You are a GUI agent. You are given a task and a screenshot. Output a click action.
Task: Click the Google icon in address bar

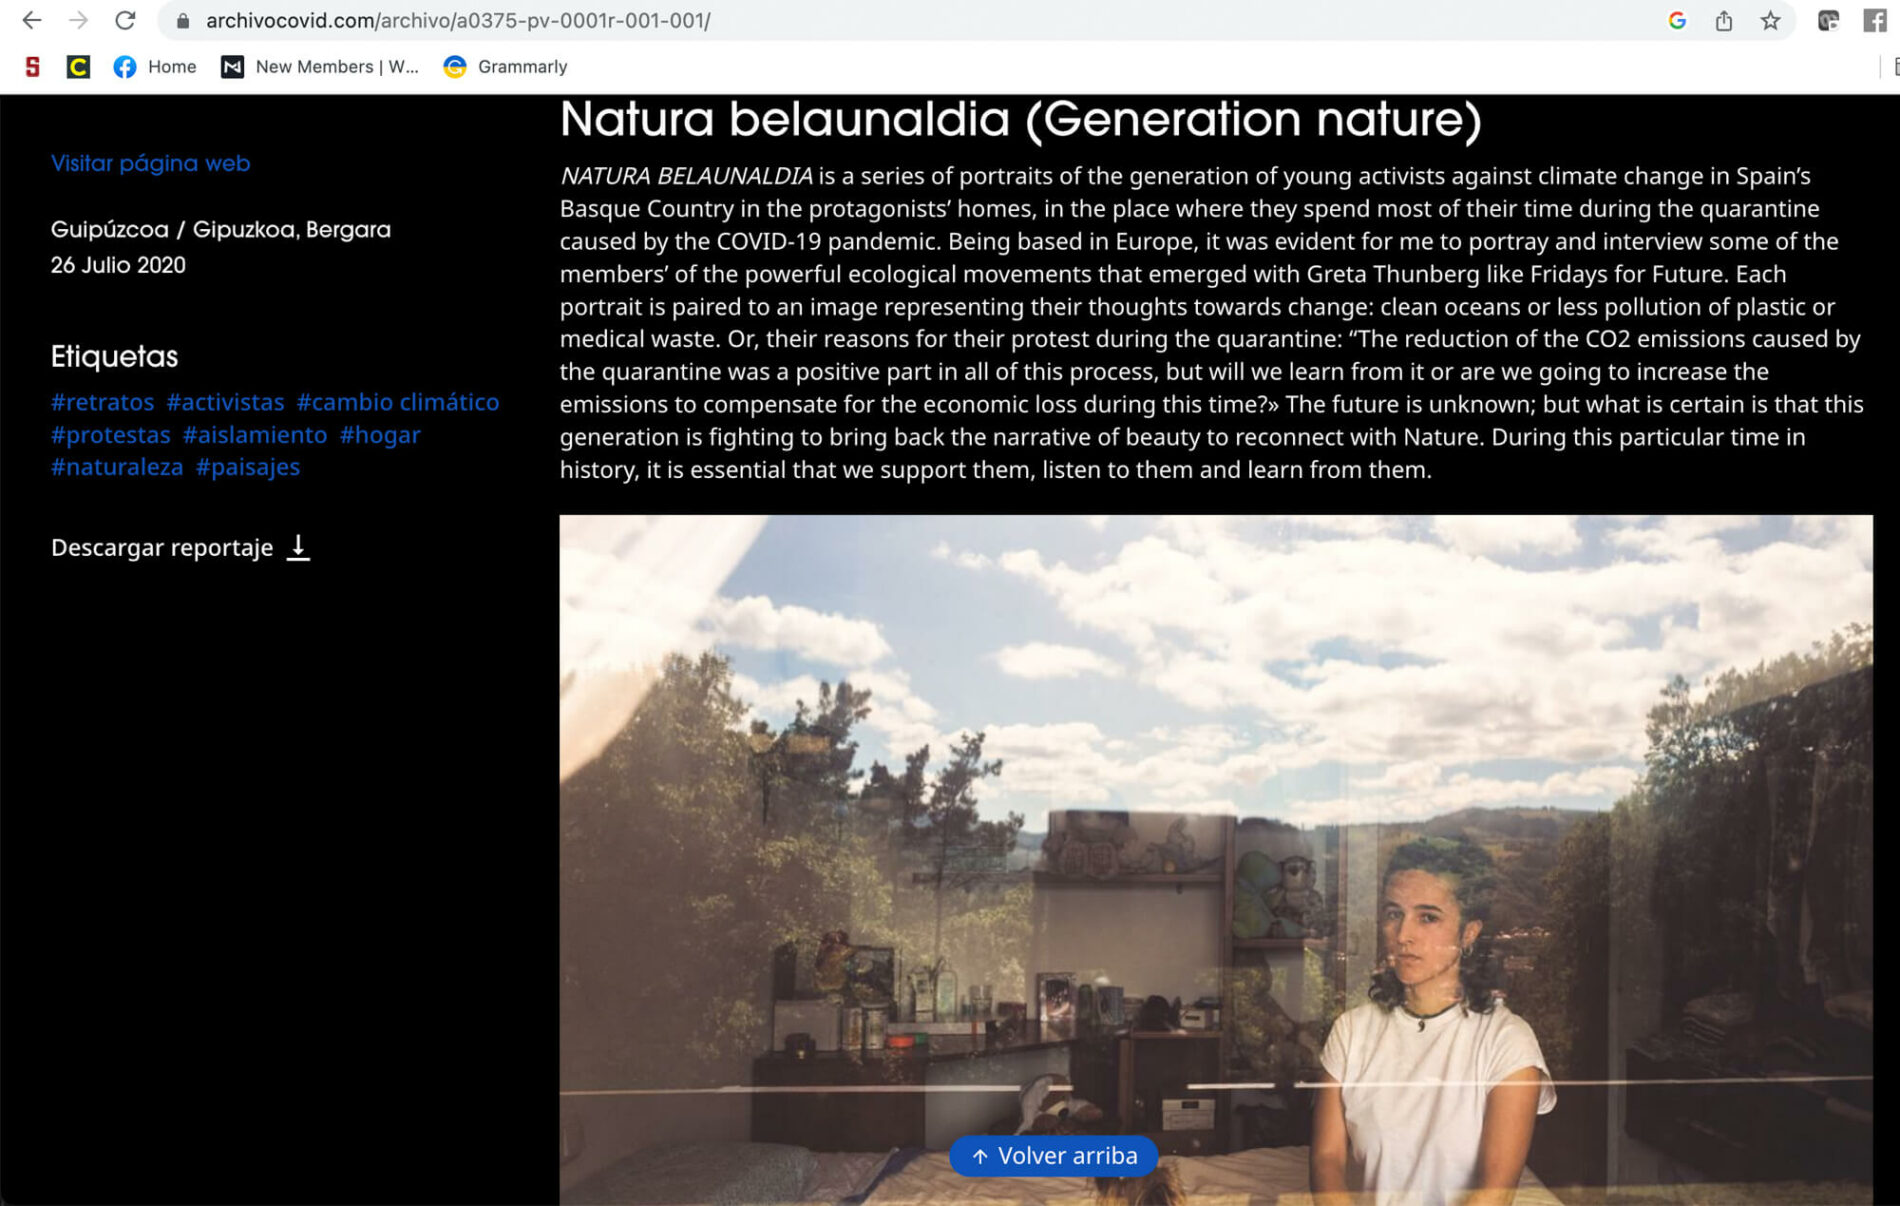1677,20
